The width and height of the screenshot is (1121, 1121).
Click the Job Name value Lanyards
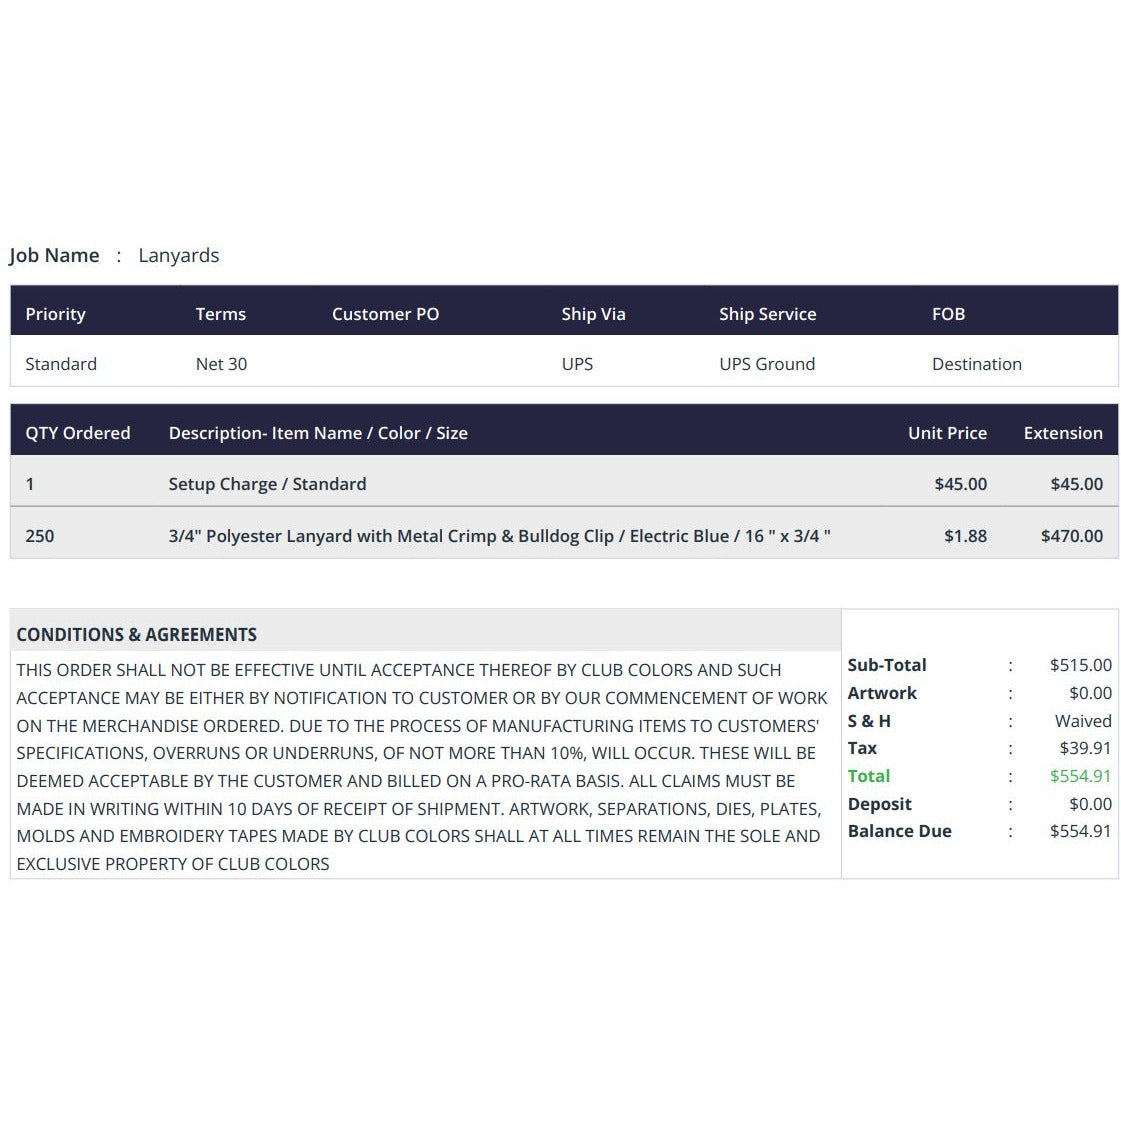point(179,255)
